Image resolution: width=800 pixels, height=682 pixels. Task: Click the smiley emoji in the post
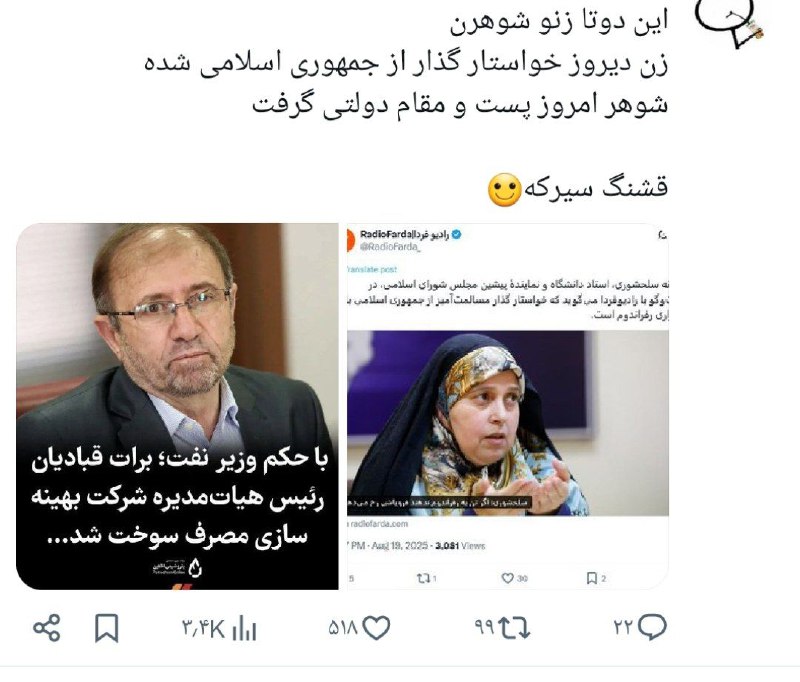[504, 190]
